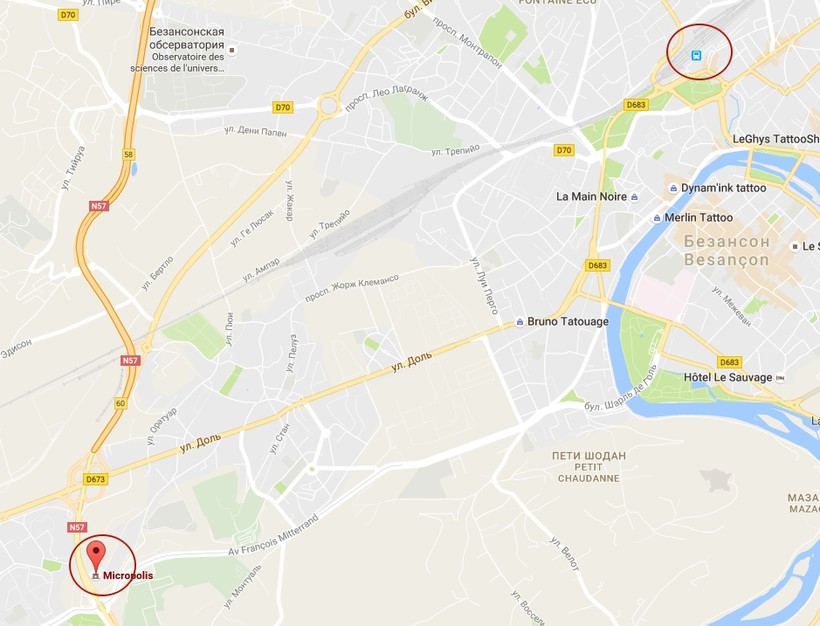Click the blue train station icon
Screen dimensions: 820x626
(x=696, y=55)
